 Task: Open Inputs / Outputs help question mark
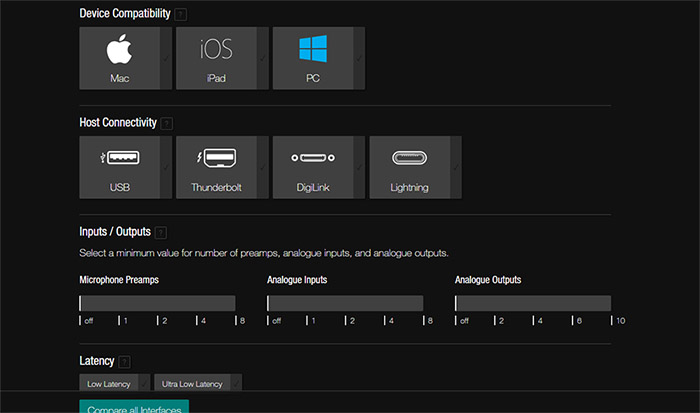161,232
